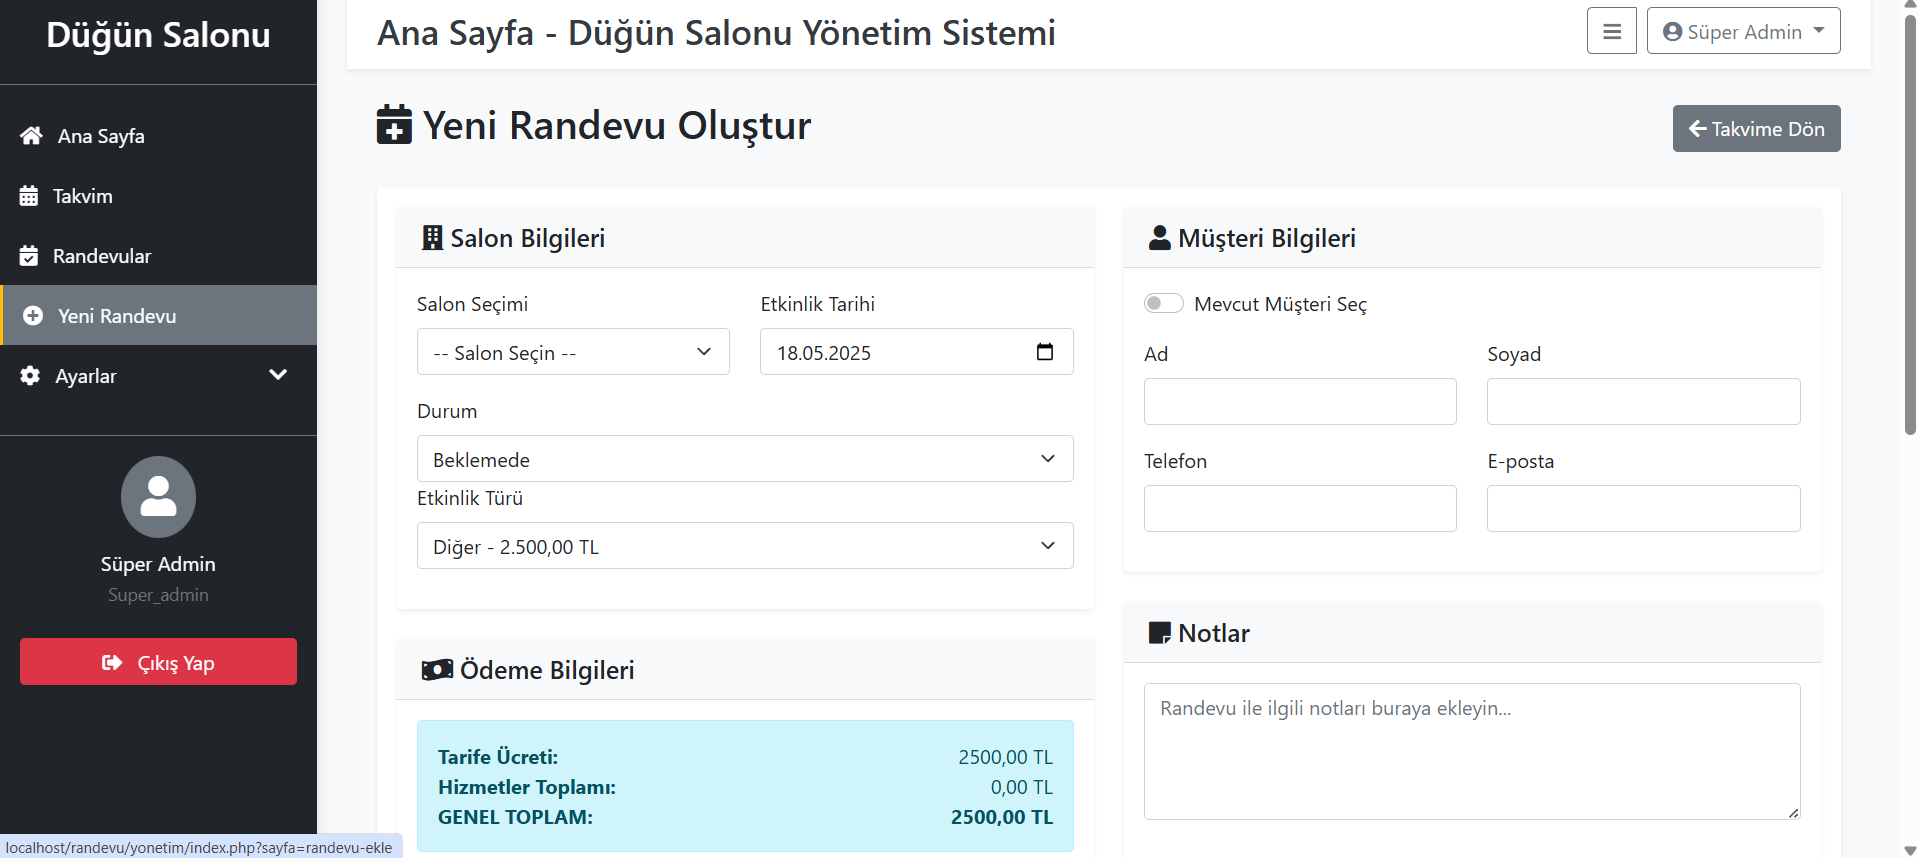
Task: Click the plus icon beside Yeni Randevu
Action: click(x=33, y=316)
